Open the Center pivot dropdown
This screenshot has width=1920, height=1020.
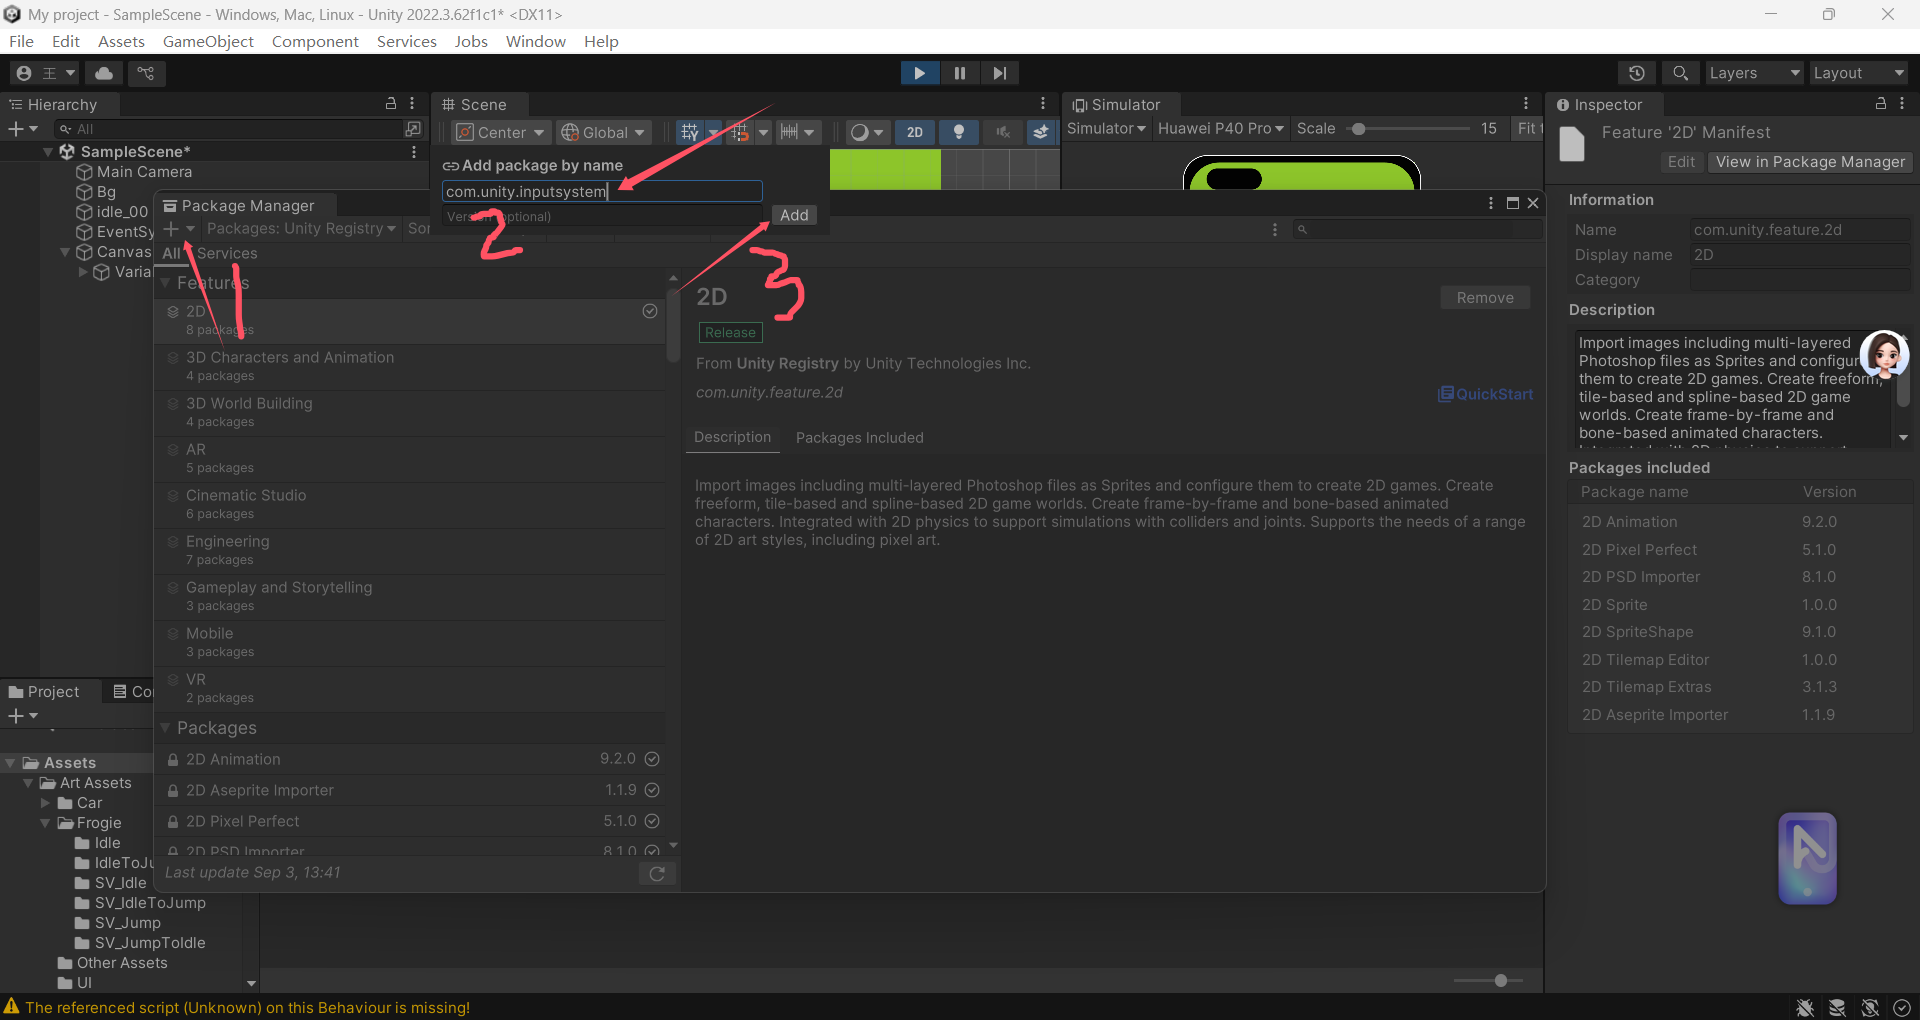click(500, 132)
